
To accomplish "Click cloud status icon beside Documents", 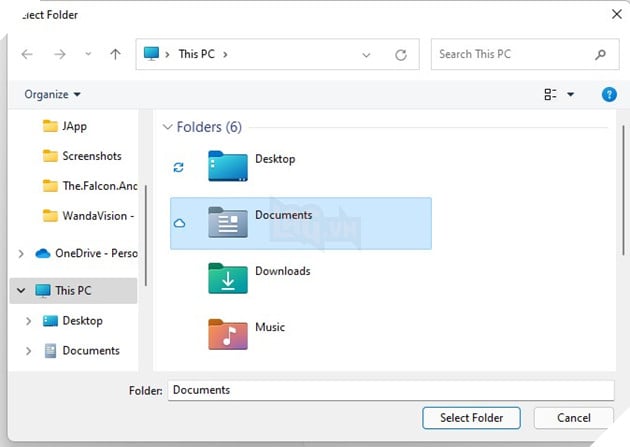I will point(179,223).
